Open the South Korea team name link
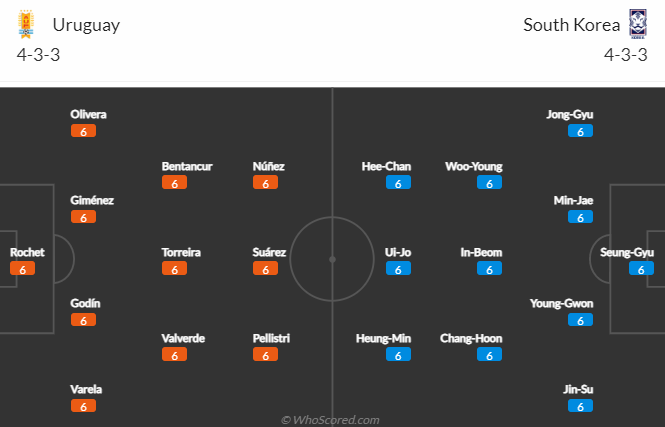Screen dimensions: 665x427 (x=571, y=25)
